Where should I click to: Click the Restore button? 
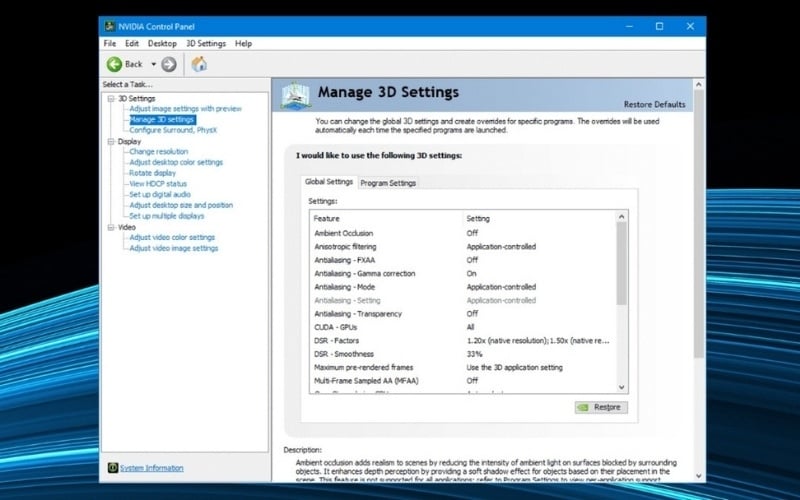[x=602, y=407]
